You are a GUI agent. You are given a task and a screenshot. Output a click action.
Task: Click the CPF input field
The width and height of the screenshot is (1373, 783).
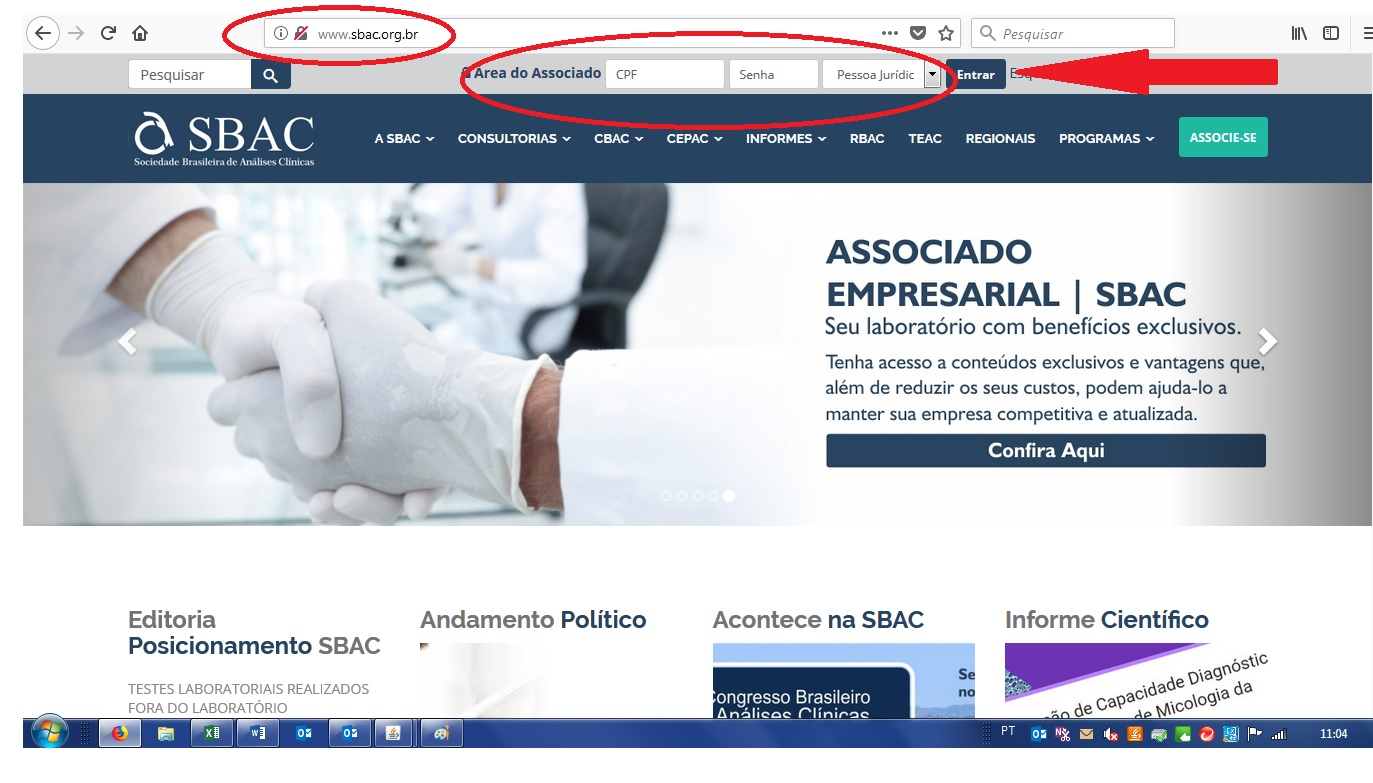click(x=665, y=75)
